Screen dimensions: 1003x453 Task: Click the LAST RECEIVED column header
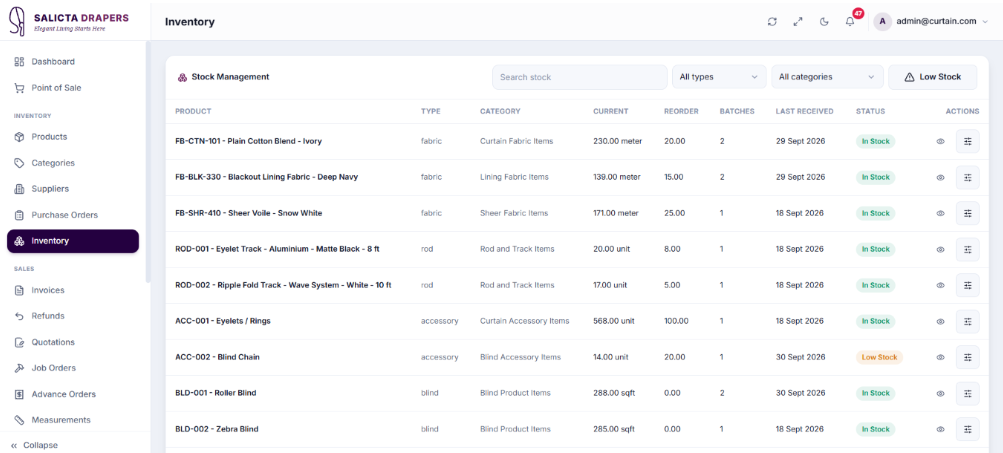(804, 111)
